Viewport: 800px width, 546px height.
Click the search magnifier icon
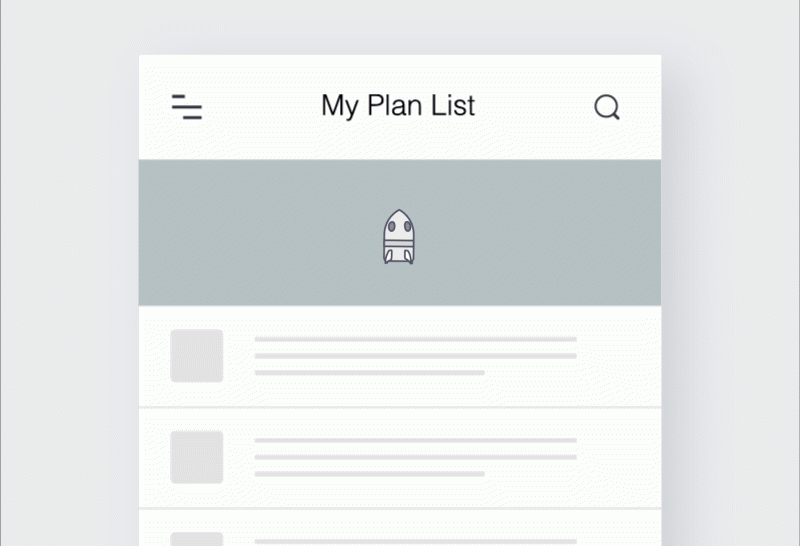click(x=607, y=107)
